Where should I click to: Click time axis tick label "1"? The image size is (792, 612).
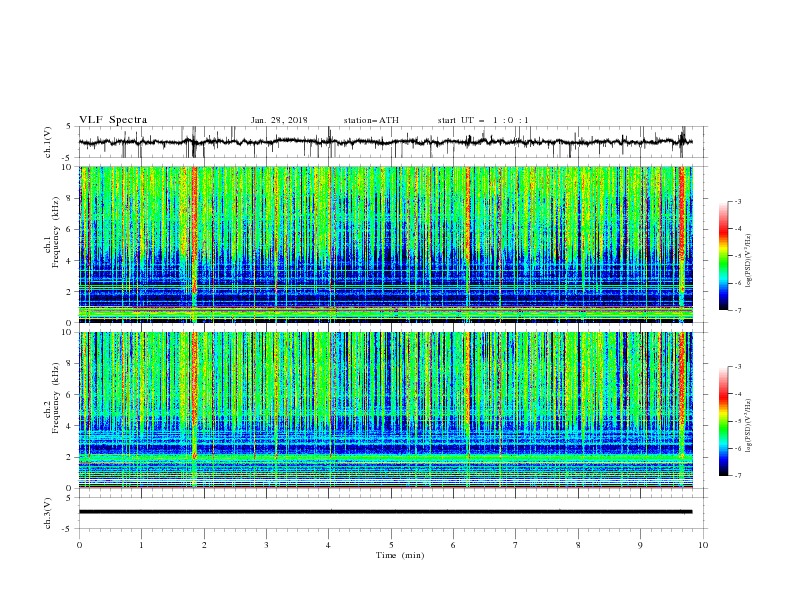coord(141,545)
